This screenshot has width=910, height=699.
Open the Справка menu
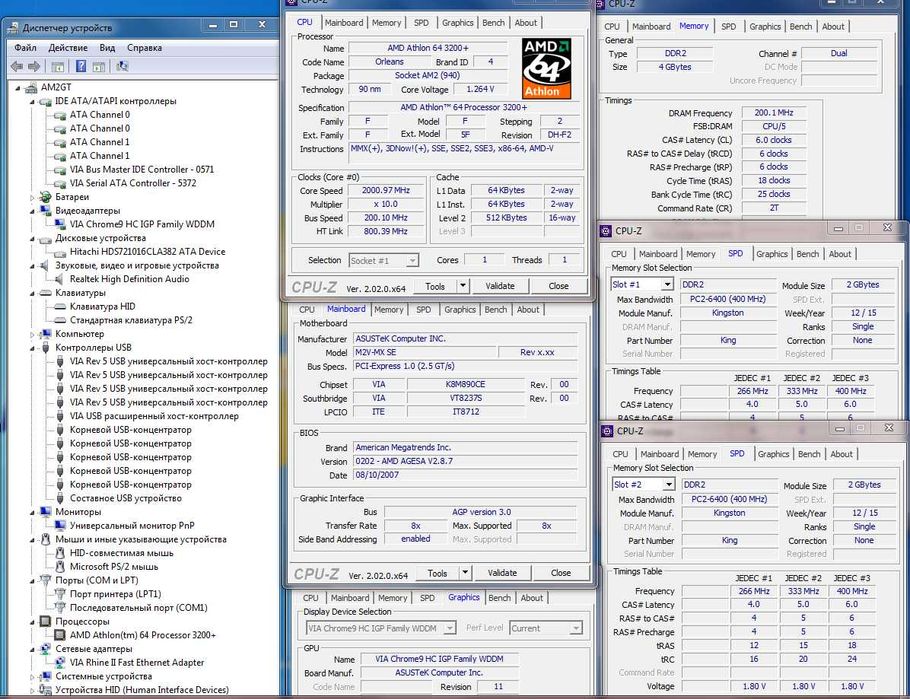(144, 48)
